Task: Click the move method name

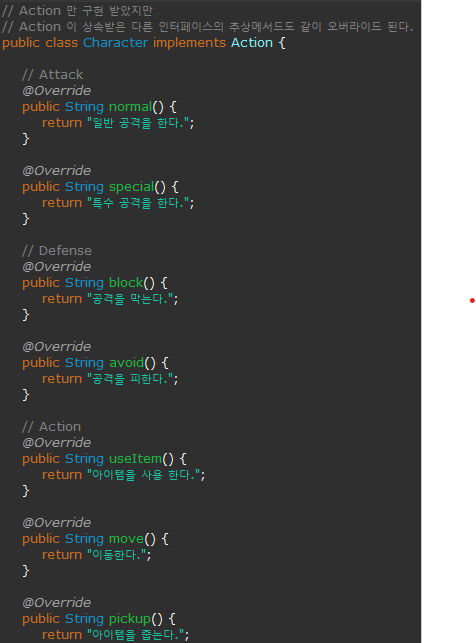Action: [x=126, y=538]
